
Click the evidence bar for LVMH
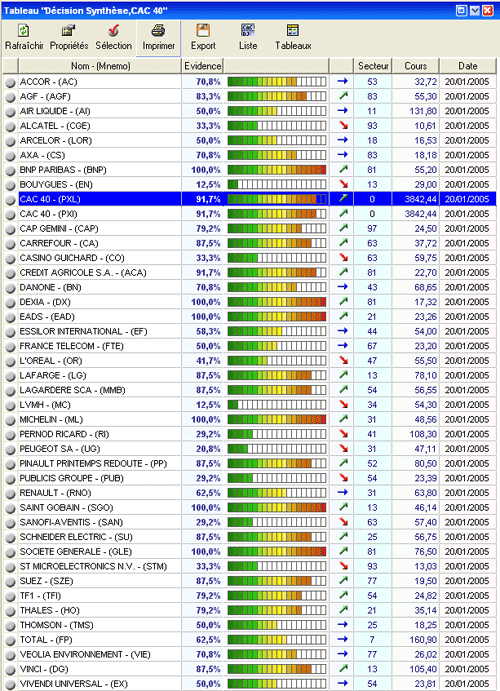tap(277, 405)
